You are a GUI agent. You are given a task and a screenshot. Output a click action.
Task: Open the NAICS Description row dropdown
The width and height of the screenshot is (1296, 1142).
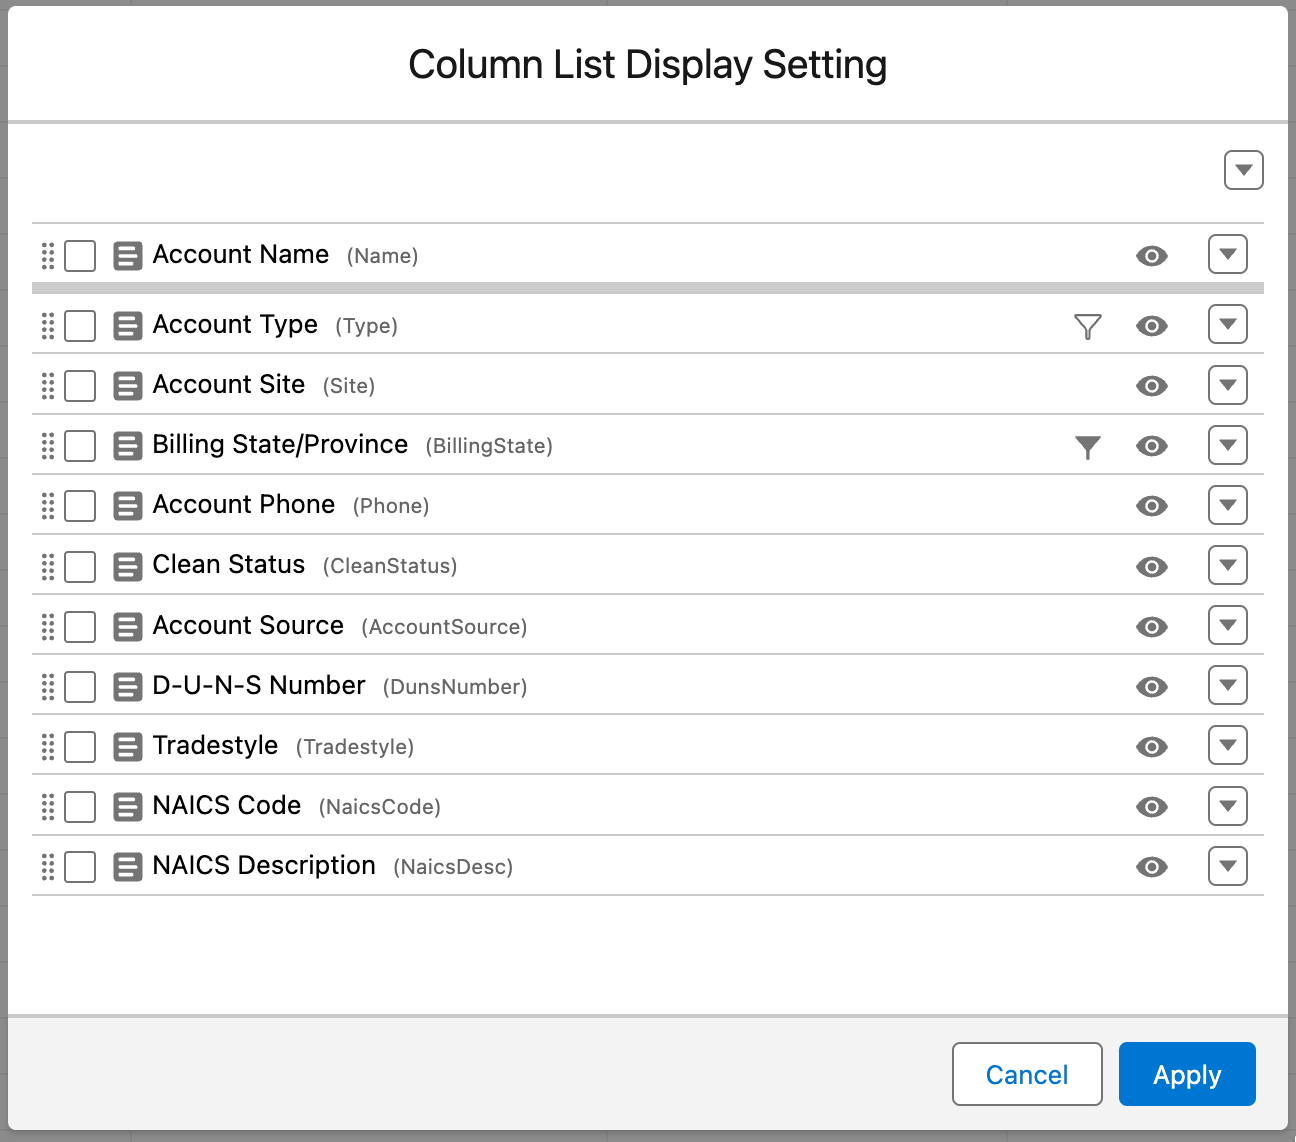(1227, 866)
